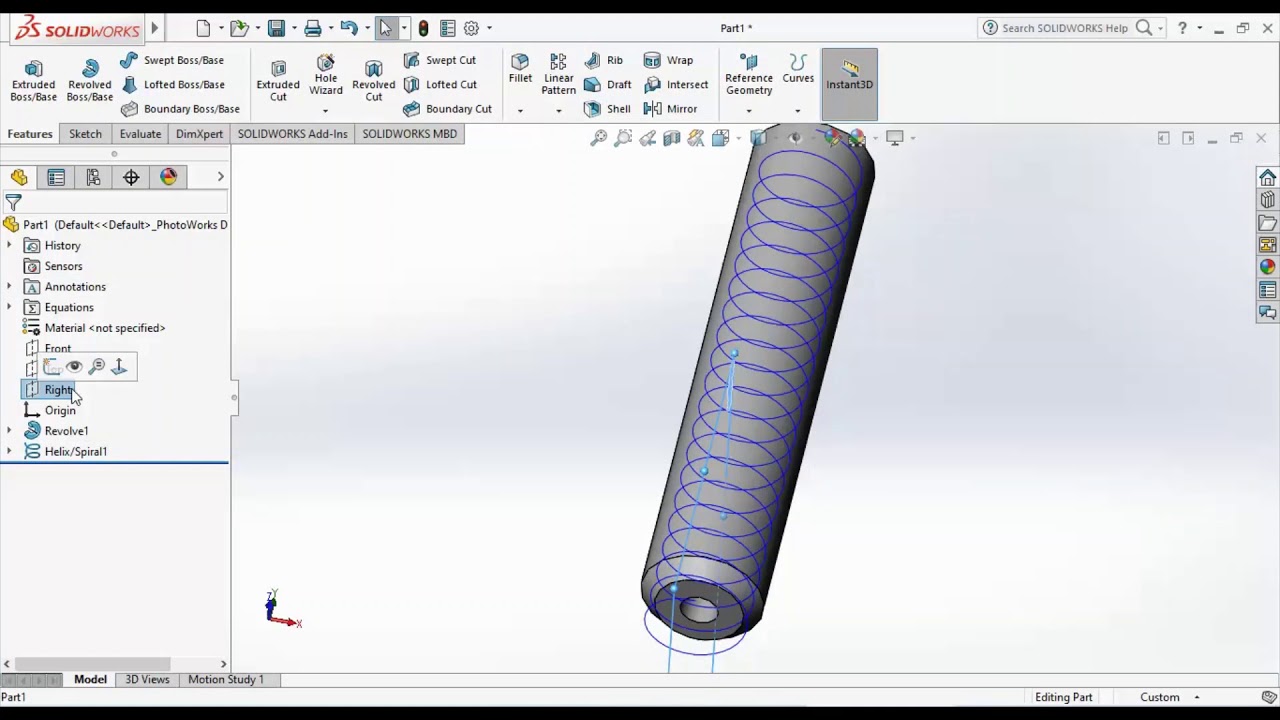This screenshot has width=1280, height=720.
Task: Open the Curves tool
Action: (x=798, y=69)
